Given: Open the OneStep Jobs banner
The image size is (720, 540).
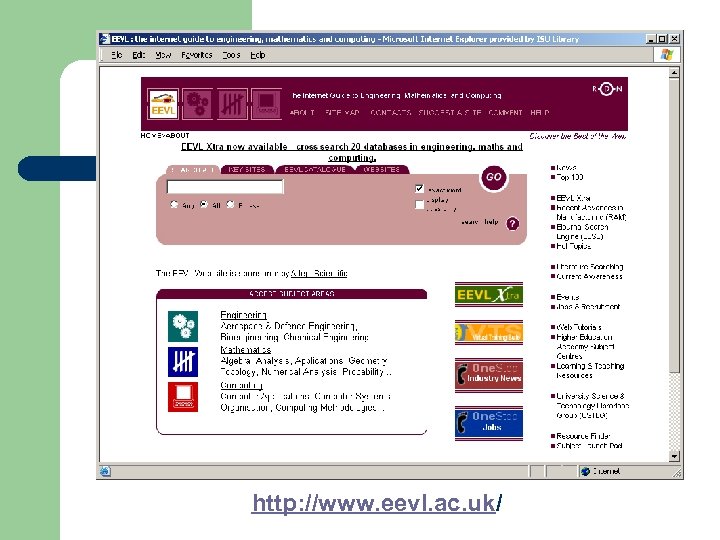Looking at the screenshot, I should coord(489,423).
